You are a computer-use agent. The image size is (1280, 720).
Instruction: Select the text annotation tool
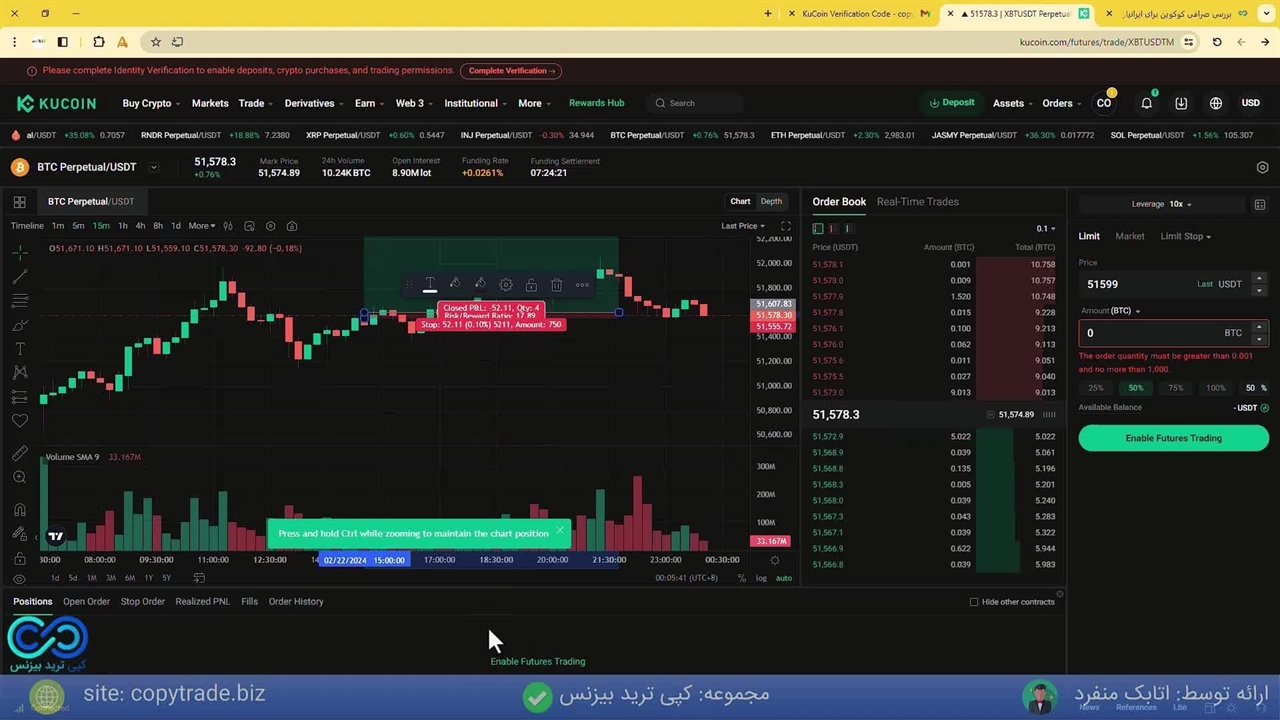(20, 349)
